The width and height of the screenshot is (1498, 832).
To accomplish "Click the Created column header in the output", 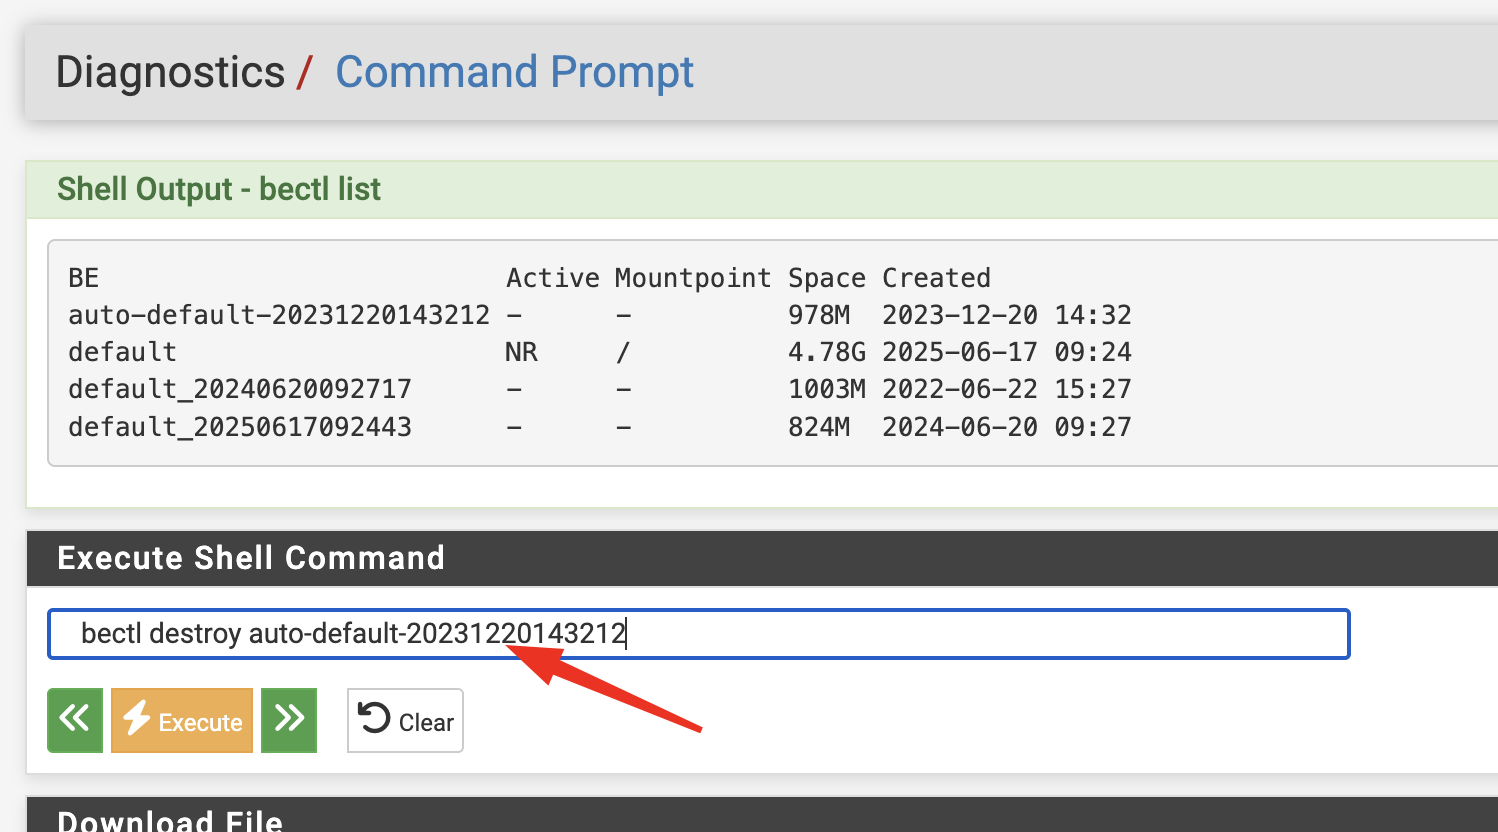I will click(x=936, y=278).
